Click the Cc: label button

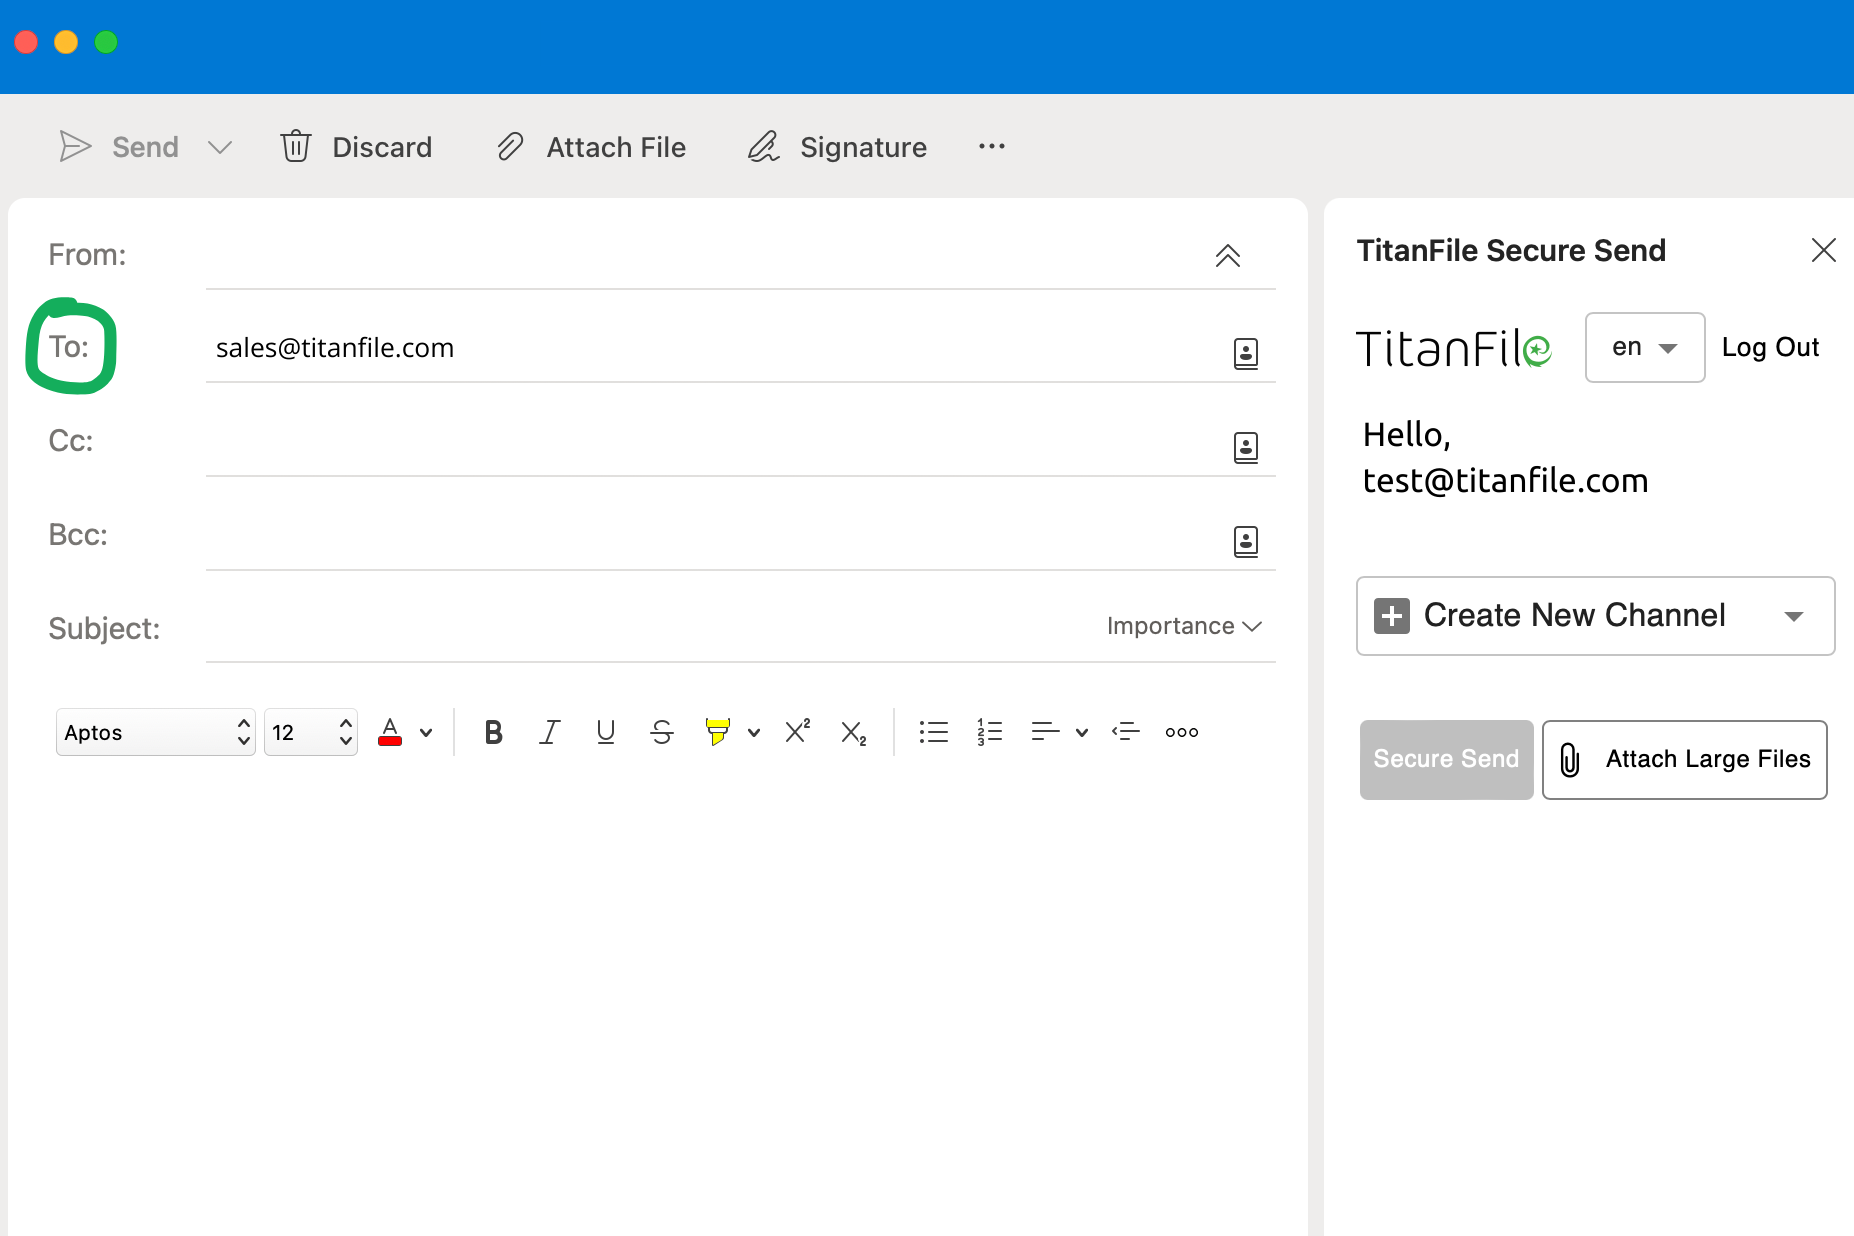coord(71,441)
